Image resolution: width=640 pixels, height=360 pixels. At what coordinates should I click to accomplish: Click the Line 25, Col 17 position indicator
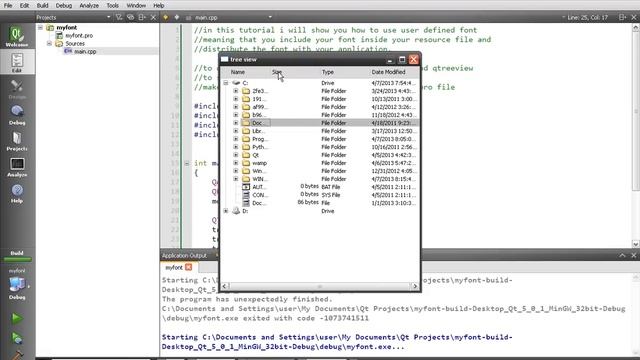tap(587, 17)
